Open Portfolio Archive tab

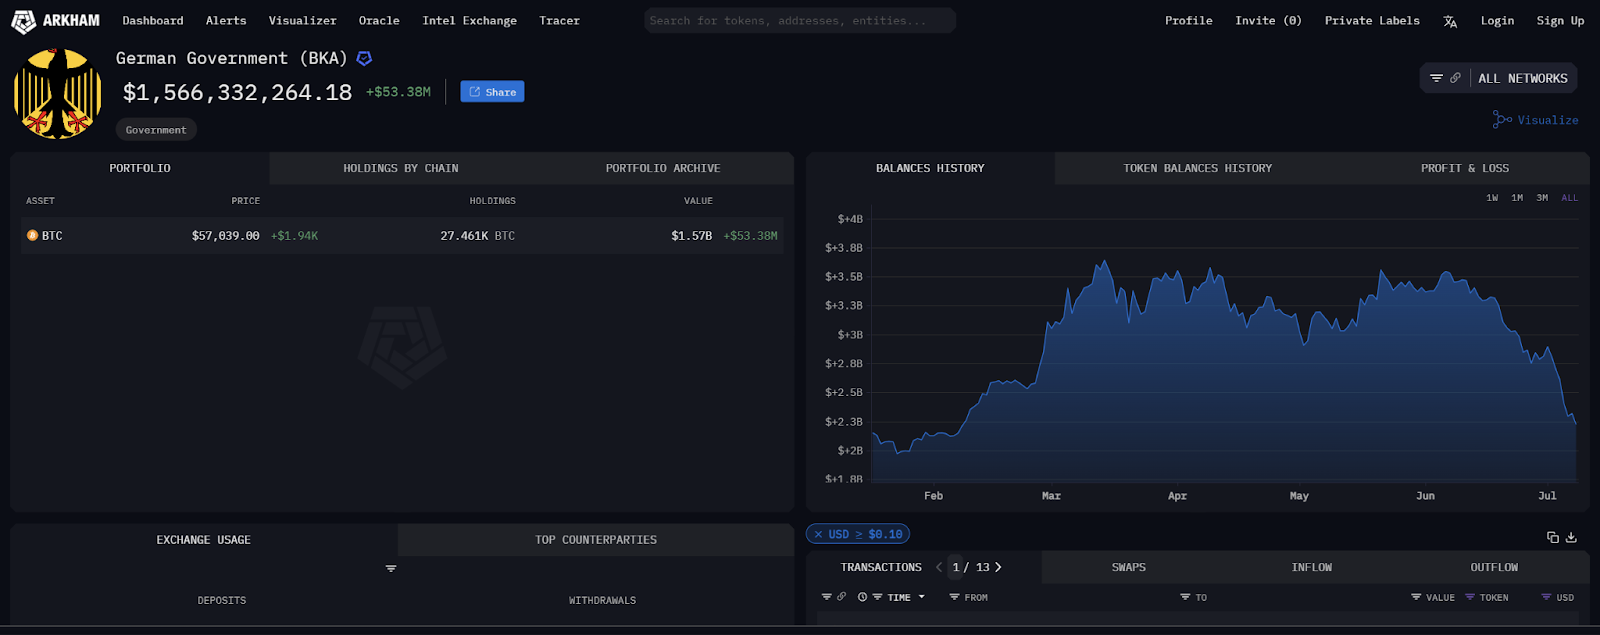tap(663, 168)
